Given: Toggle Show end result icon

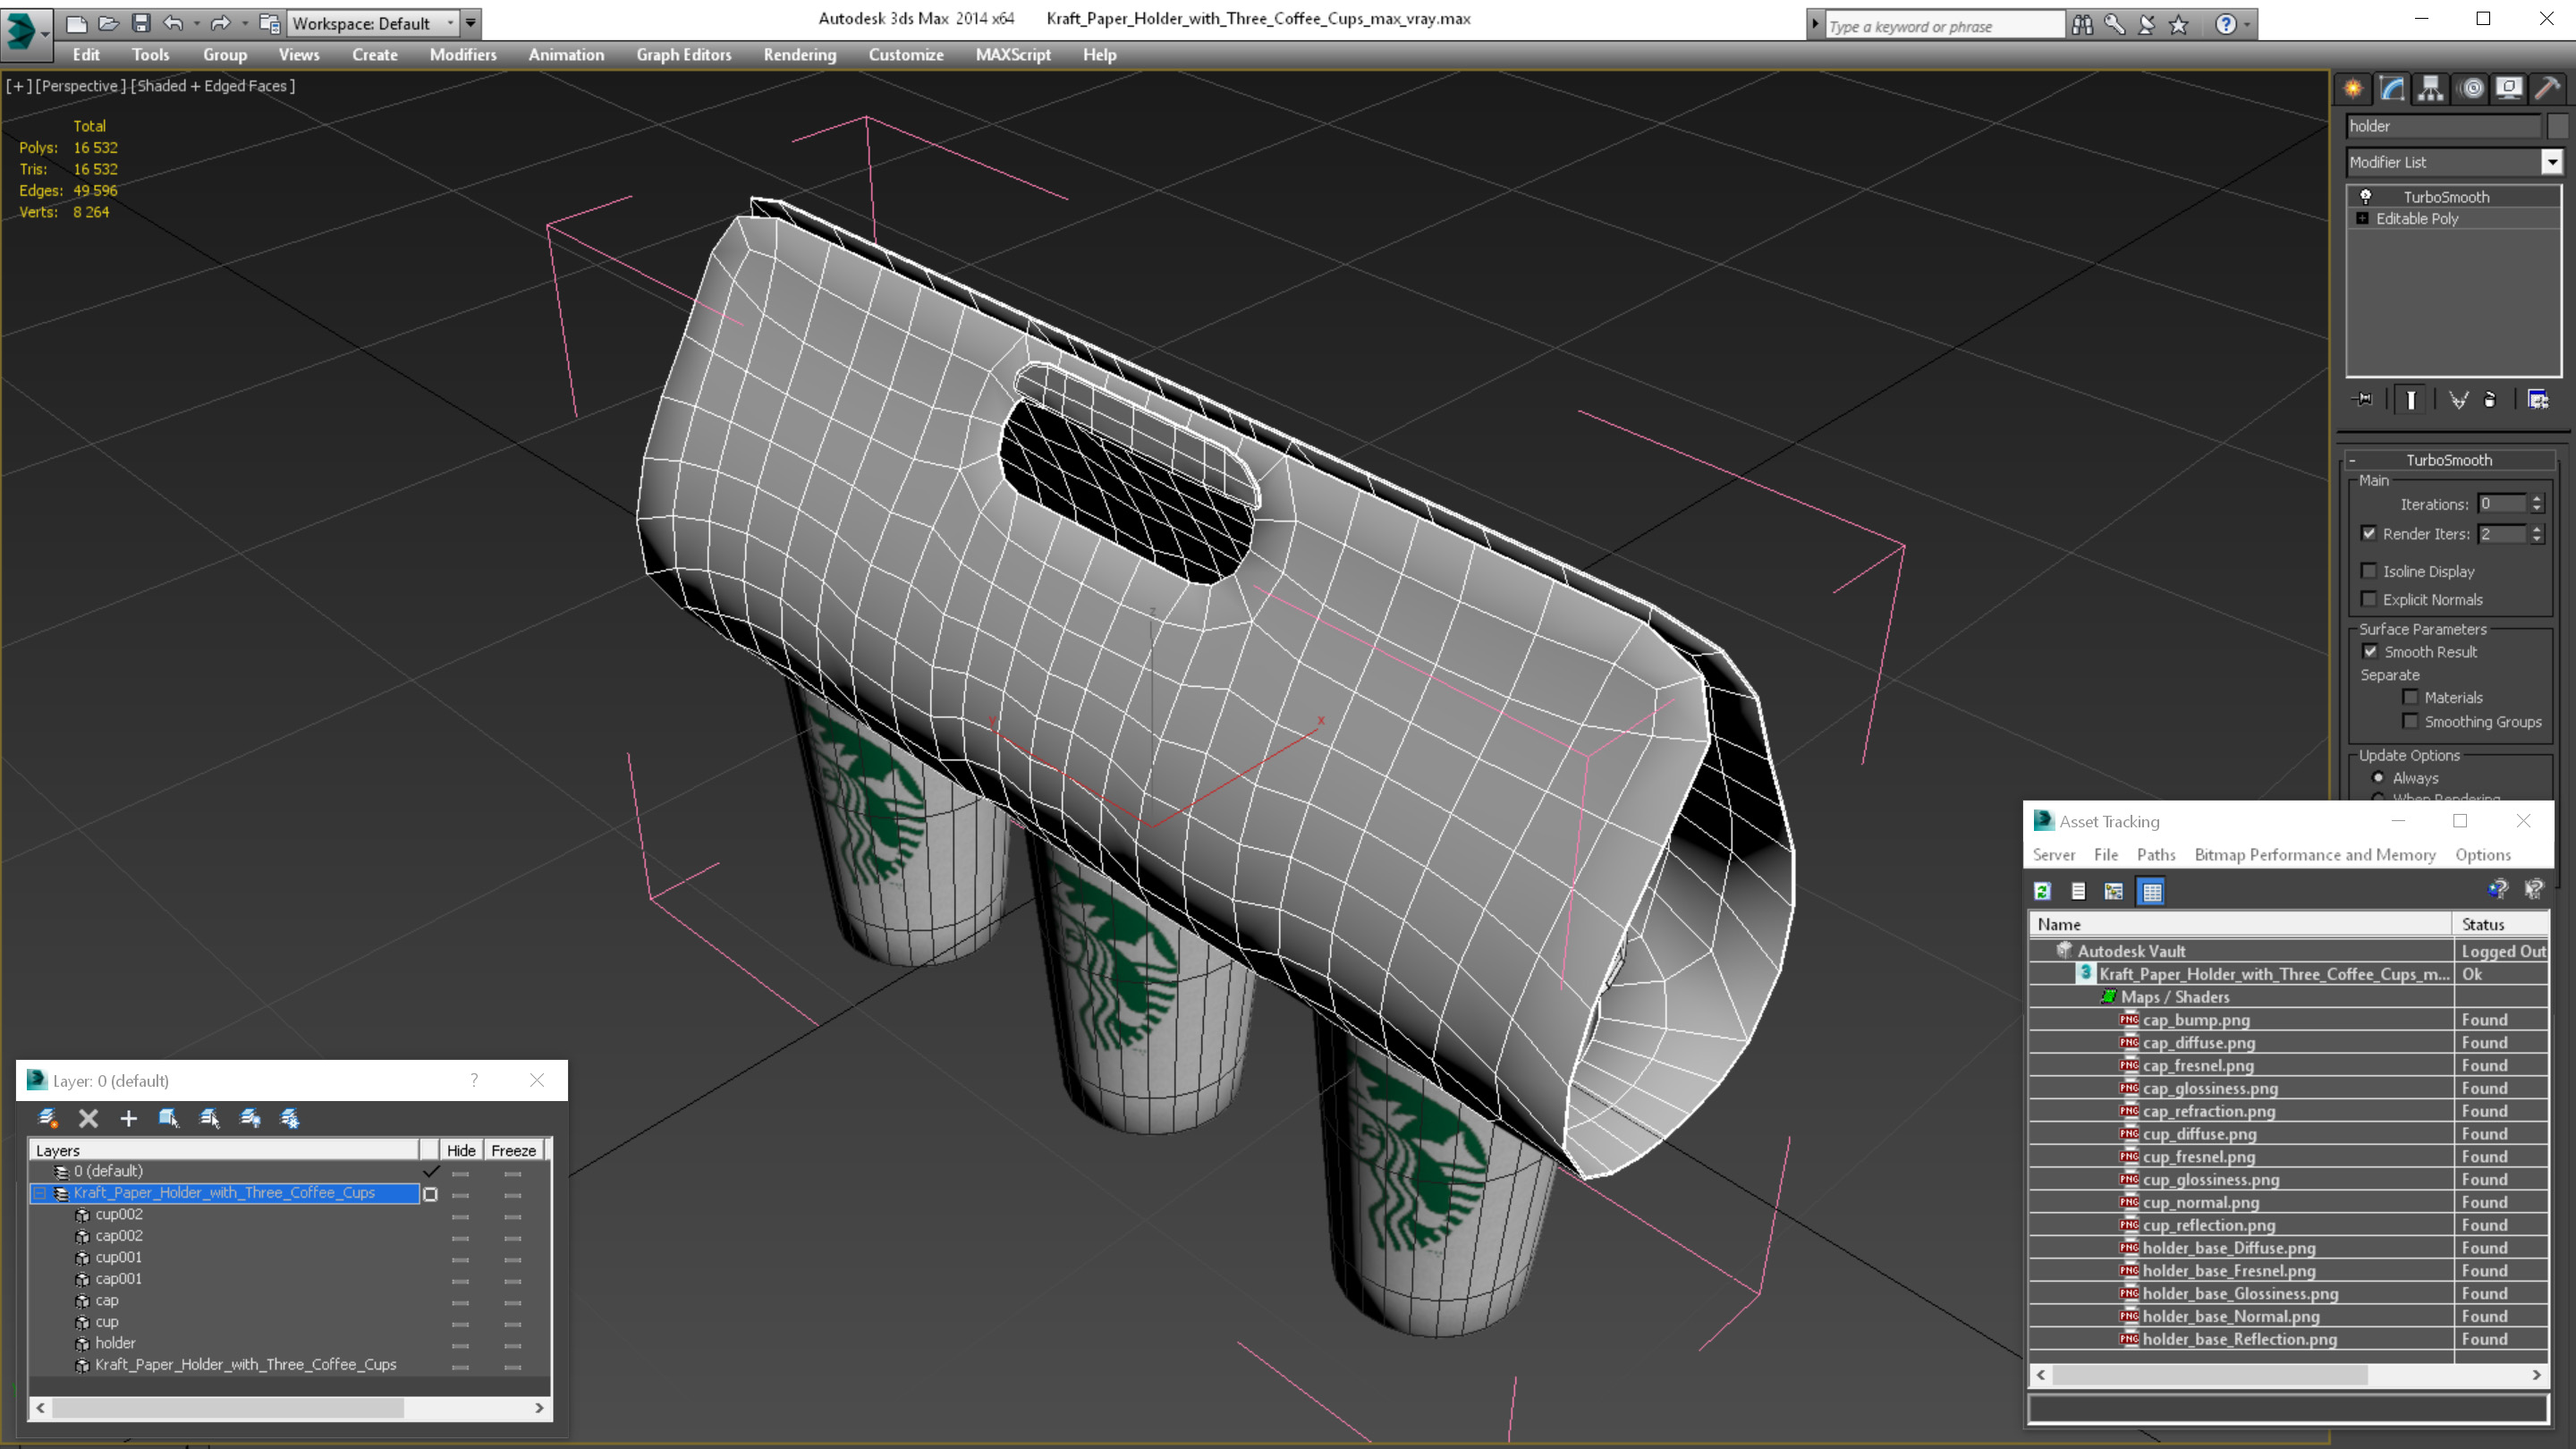Looking at the screenshot, I should tap(2411, 399).
